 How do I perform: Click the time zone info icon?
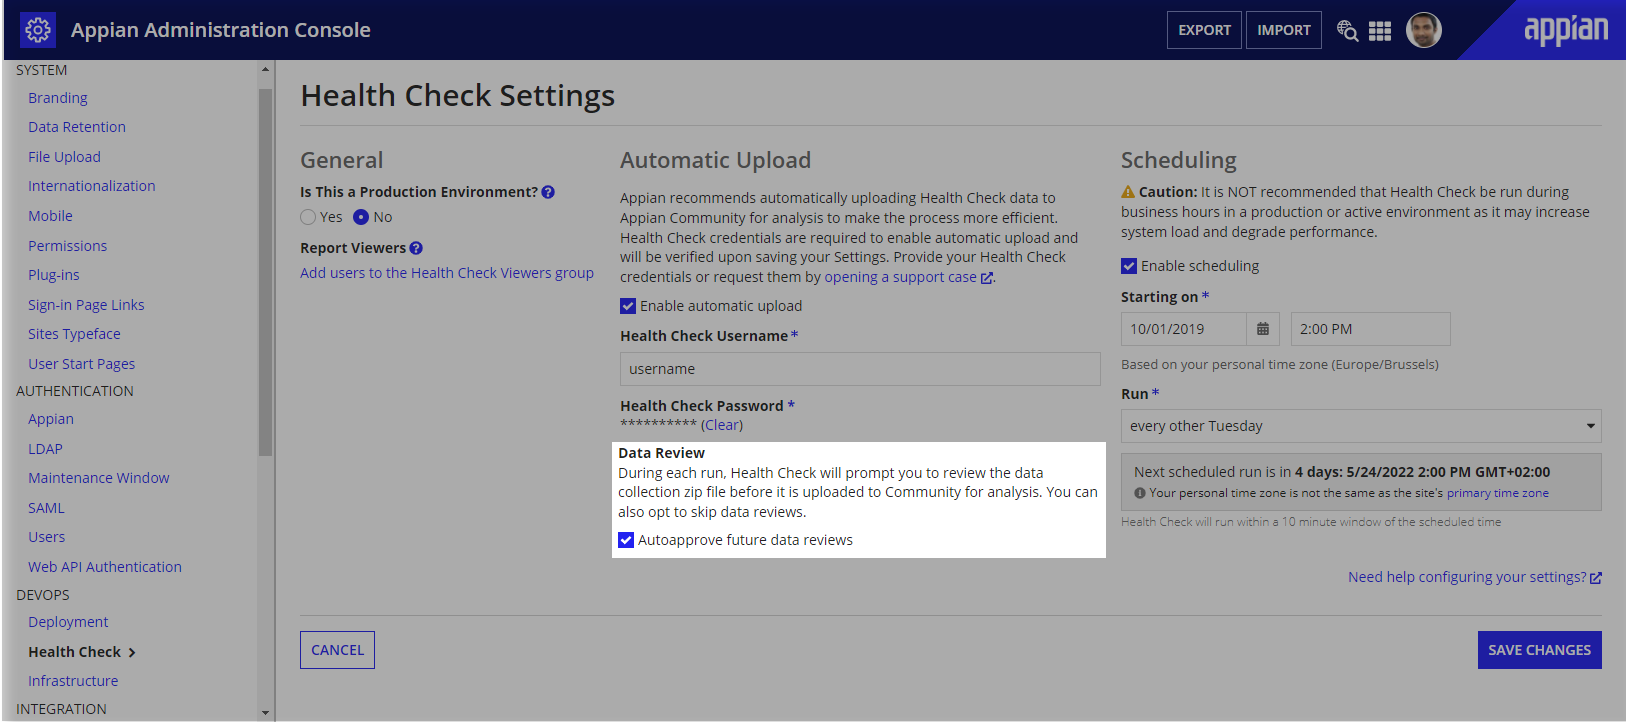[1140, 493]
